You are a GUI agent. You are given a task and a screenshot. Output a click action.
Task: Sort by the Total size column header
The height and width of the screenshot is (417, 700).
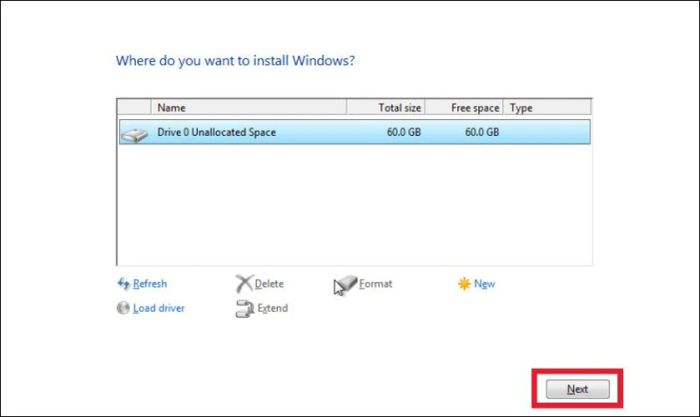coord(386,108)
